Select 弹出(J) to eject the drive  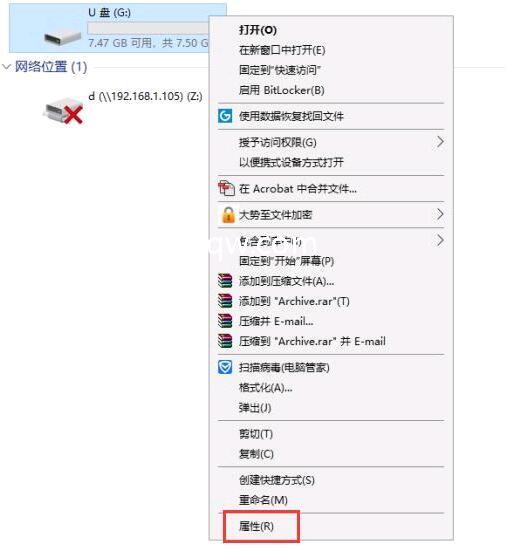click(x=255, y=408)
